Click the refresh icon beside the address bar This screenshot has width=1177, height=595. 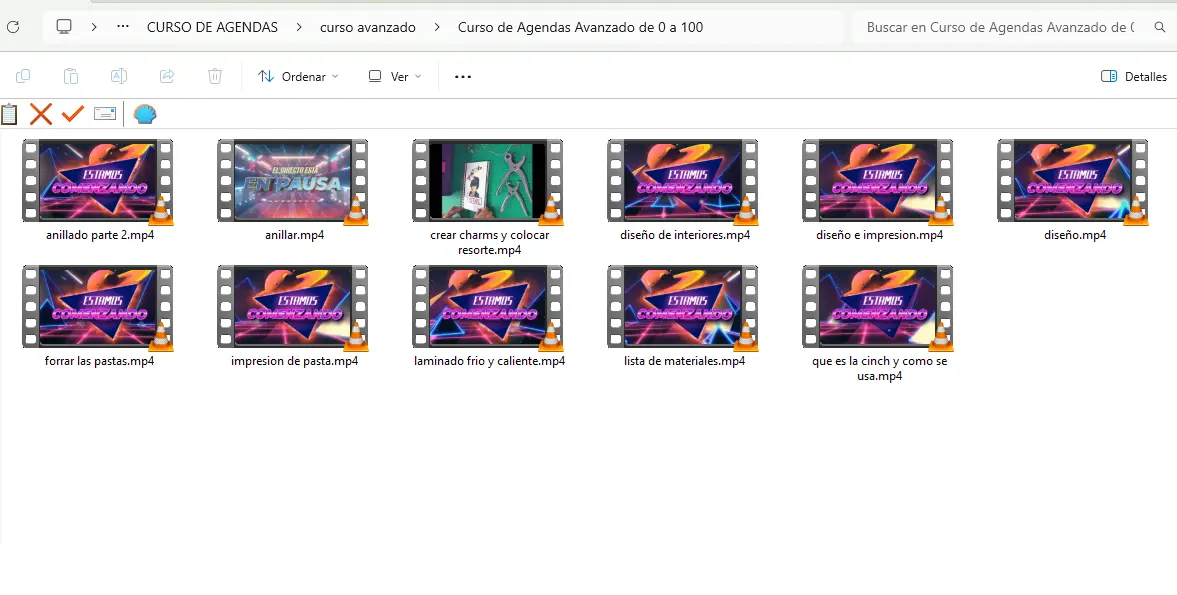13,27
